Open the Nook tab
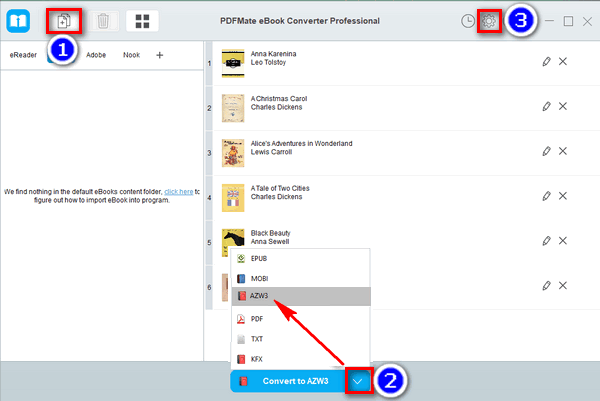Viewport: 600px width, 401px height. pos(131,55)
